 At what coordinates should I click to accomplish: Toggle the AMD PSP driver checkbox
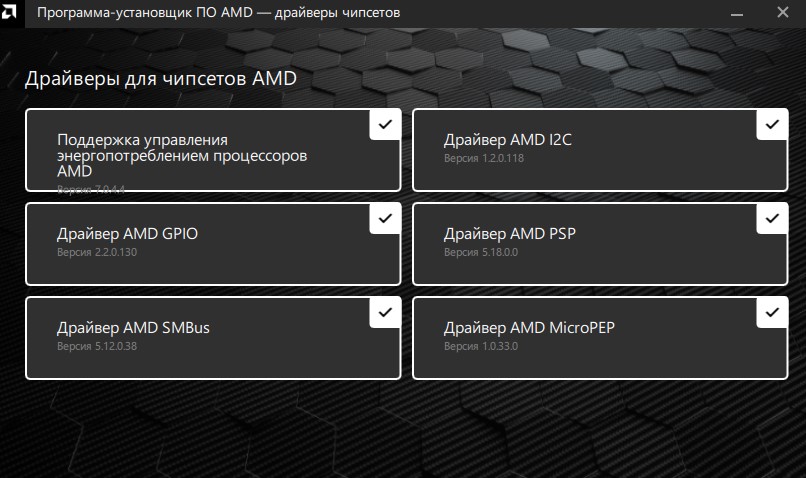(x=772, y=218)
